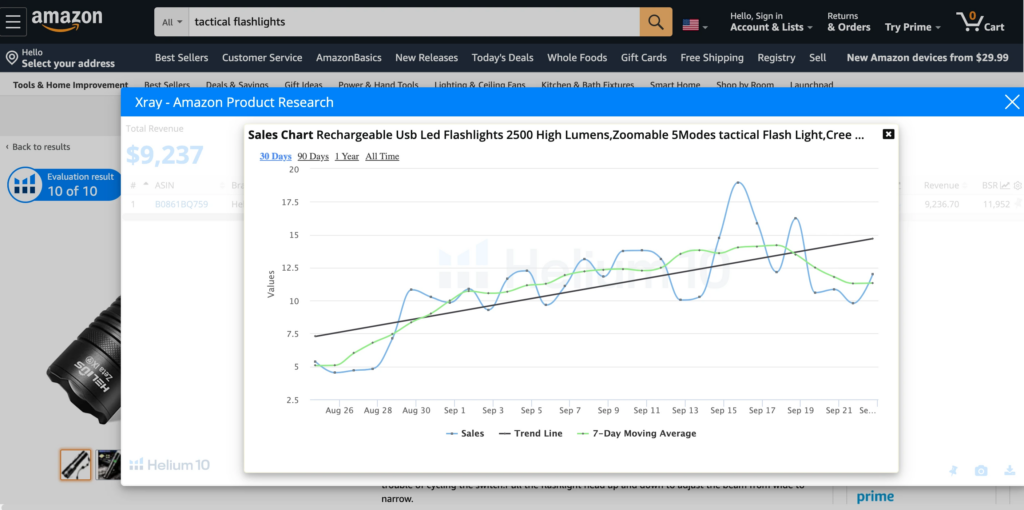Switch chart to All Time

point(382,156)
